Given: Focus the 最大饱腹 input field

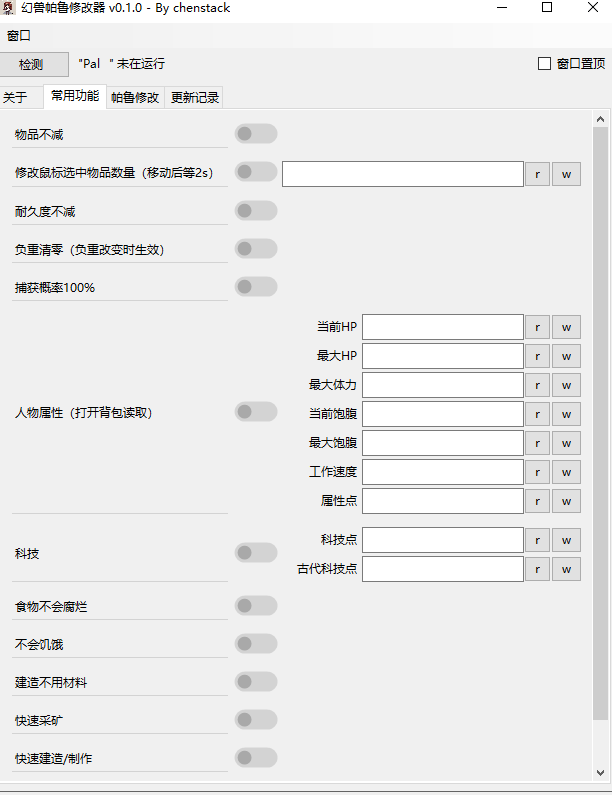Looking at the screenshot, I should (443, 443).
